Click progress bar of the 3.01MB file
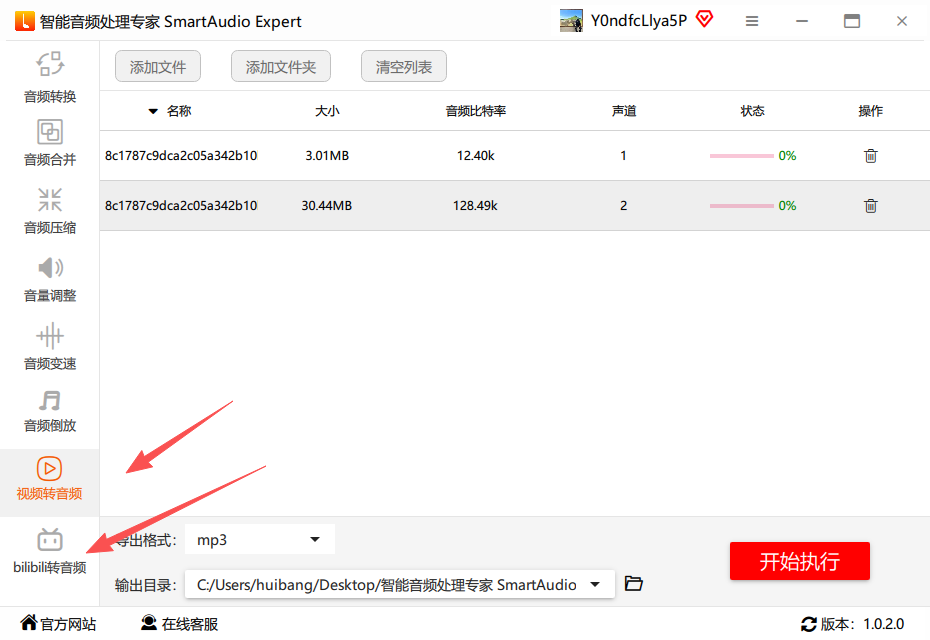Image resolution: width=930 pixels, height=640 pixels. [x=741, y=156]
